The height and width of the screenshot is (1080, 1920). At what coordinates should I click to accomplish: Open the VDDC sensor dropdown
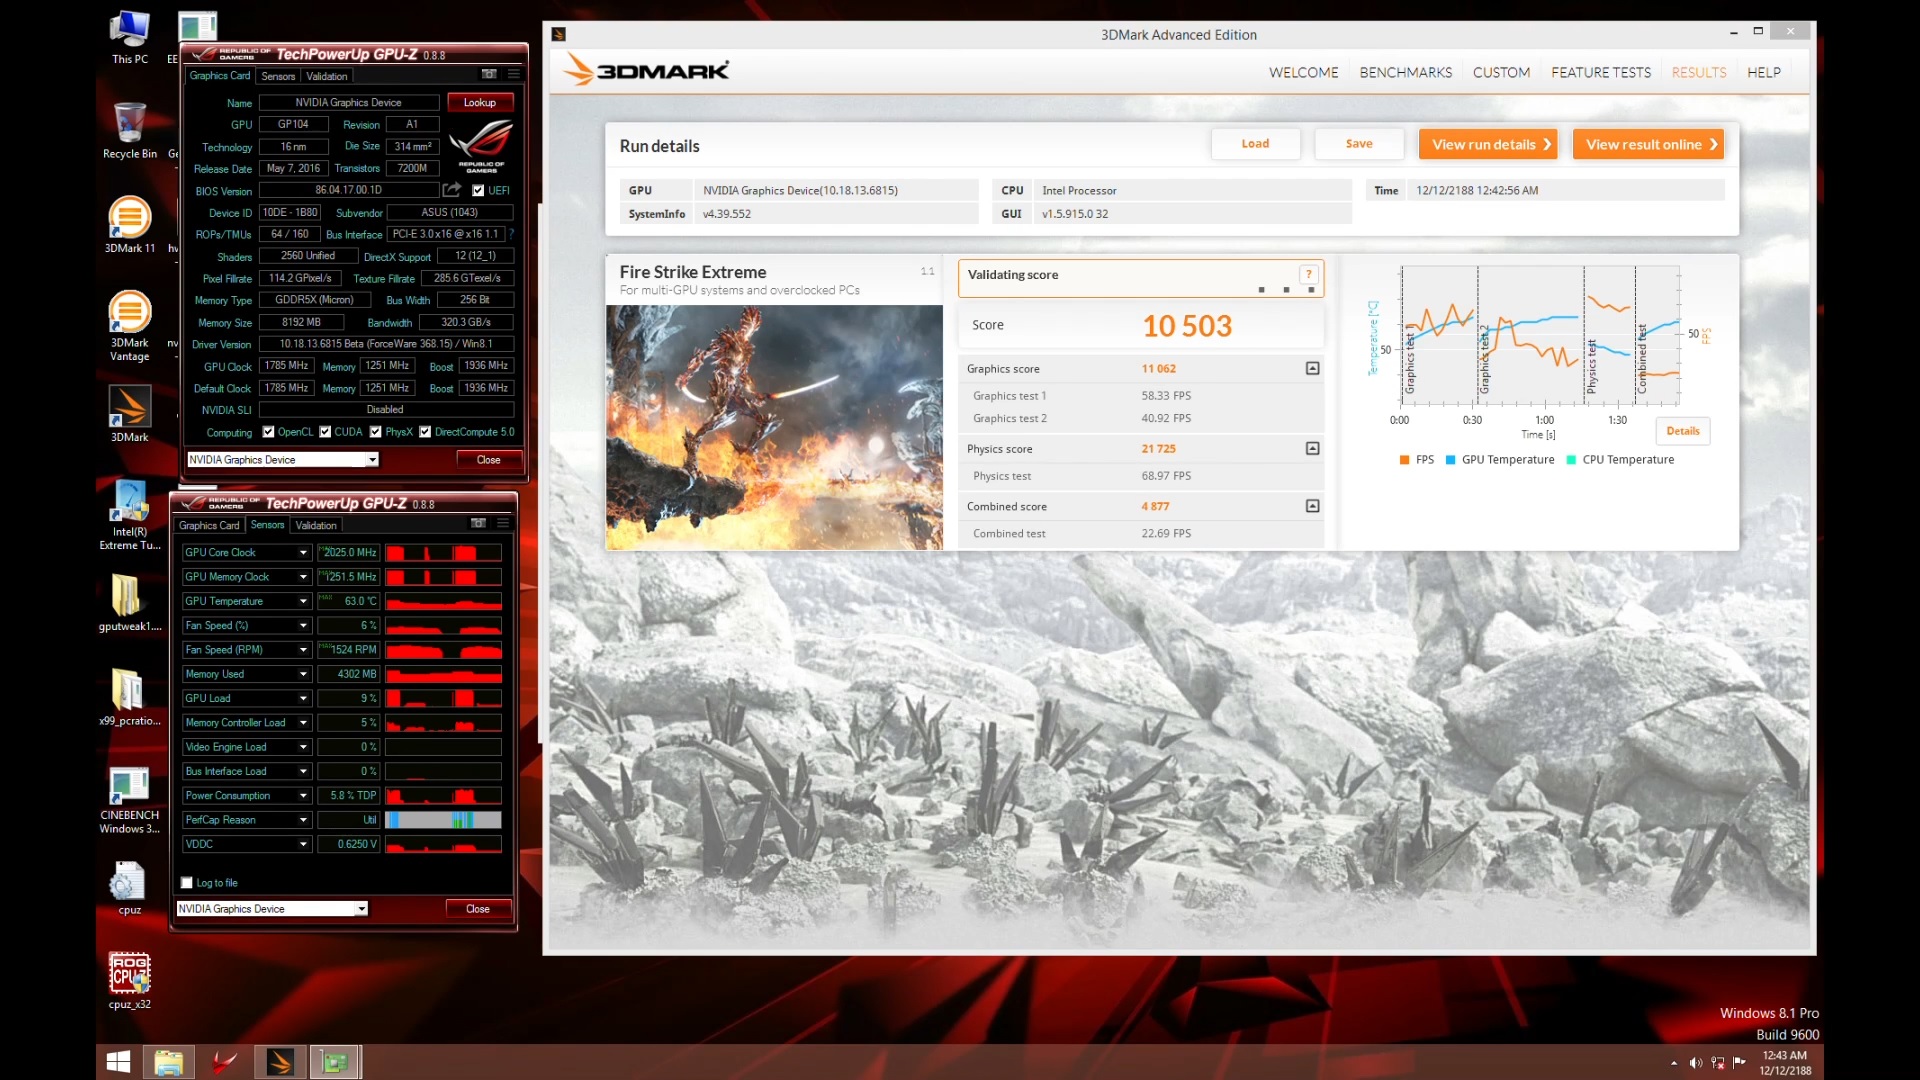303,844
